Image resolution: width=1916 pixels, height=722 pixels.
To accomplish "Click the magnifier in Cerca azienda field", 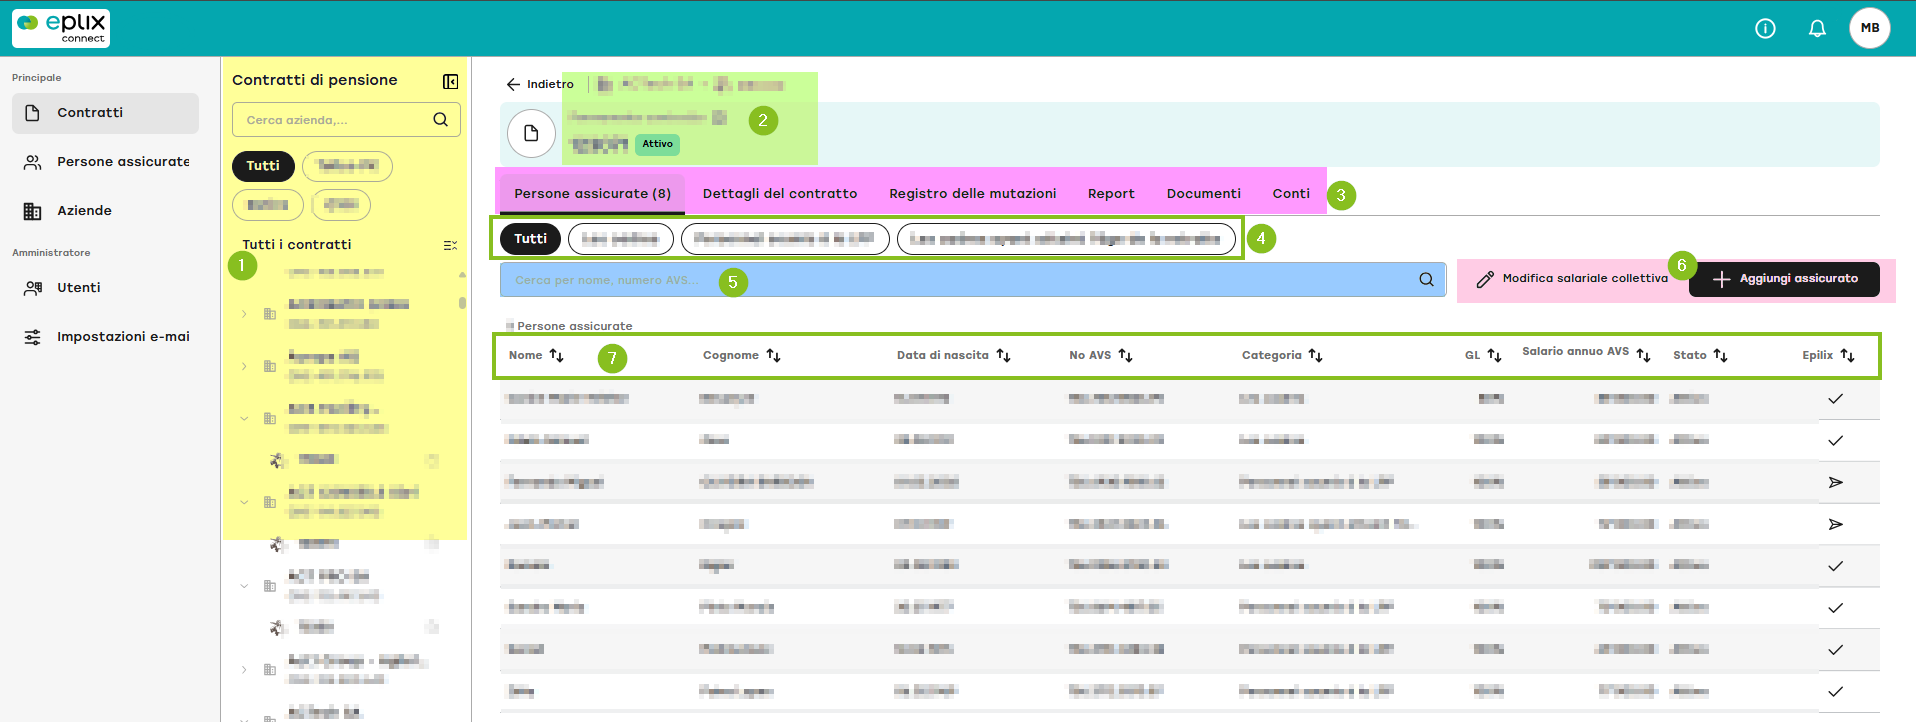I will 440,119.
